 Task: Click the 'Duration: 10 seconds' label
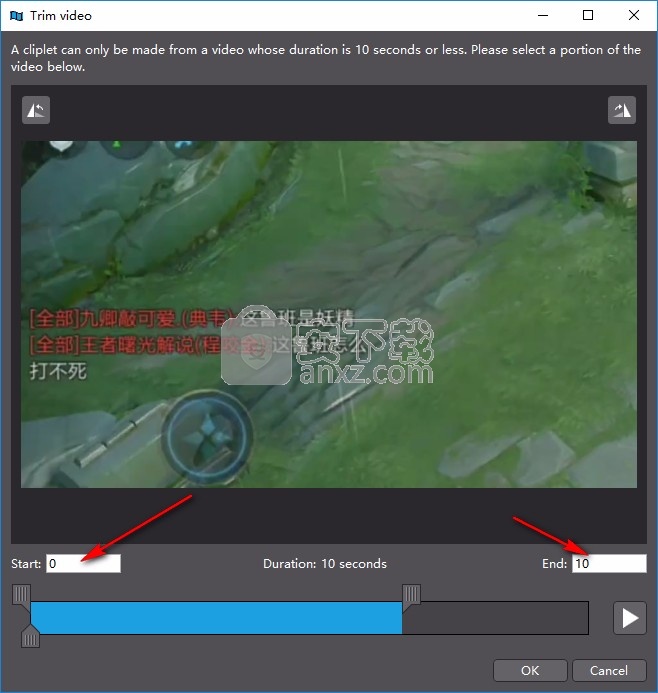click(325, 564)
